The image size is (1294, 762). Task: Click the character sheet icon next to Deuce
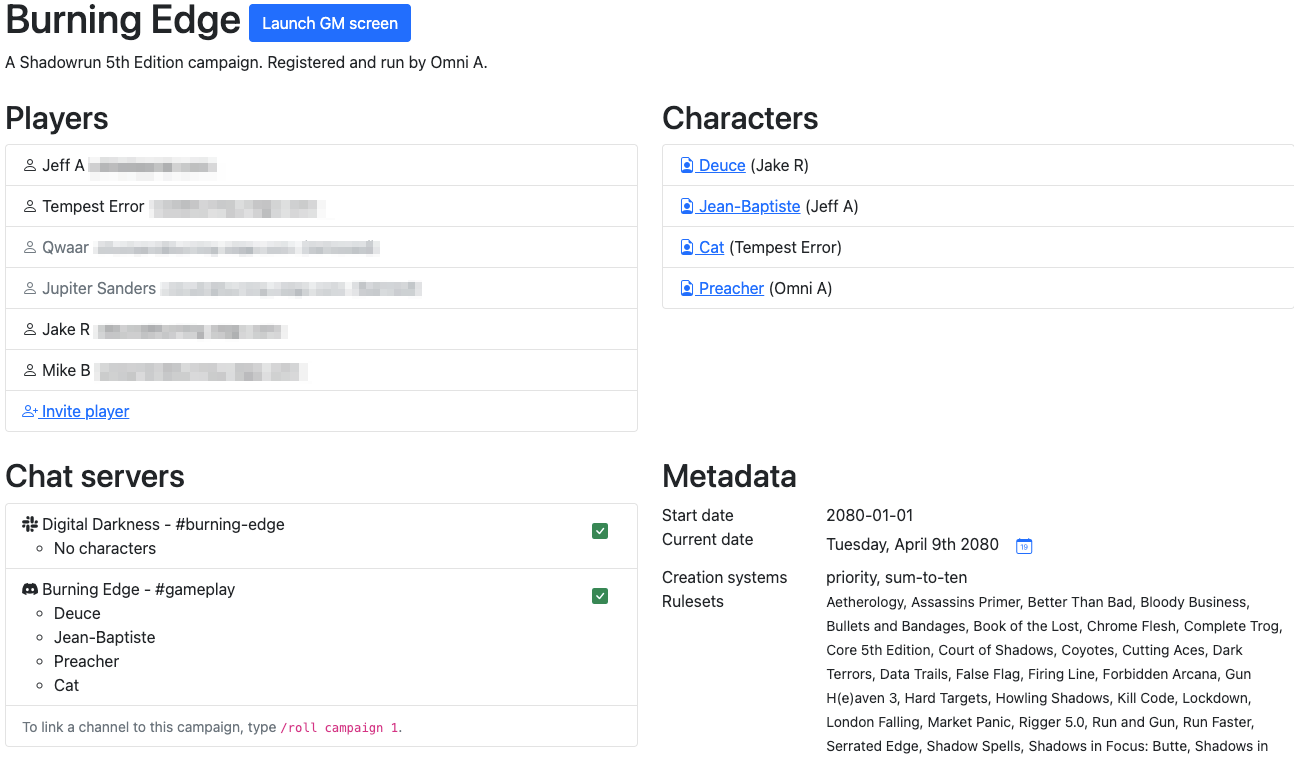pyautogui.click(x=687, y=166)
